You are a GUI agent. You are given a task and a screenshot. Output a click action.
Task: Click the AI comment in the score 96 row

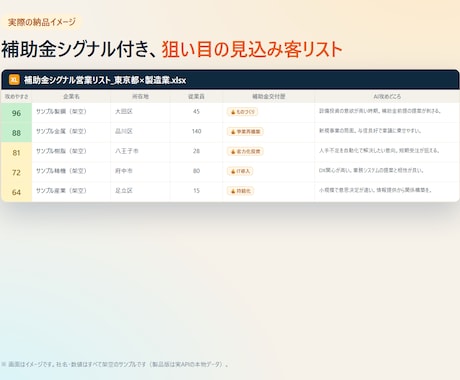(380, 111)
